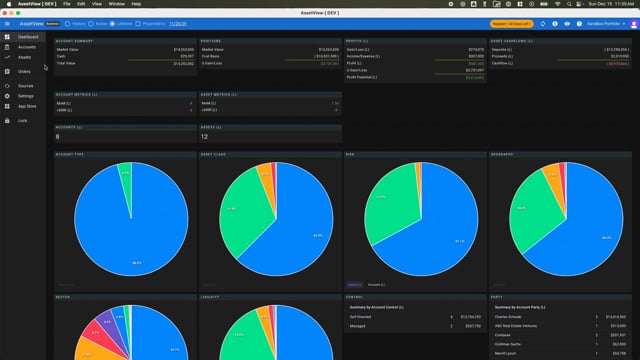Open the Wi-Fi status menu

(x=558, y=4)
